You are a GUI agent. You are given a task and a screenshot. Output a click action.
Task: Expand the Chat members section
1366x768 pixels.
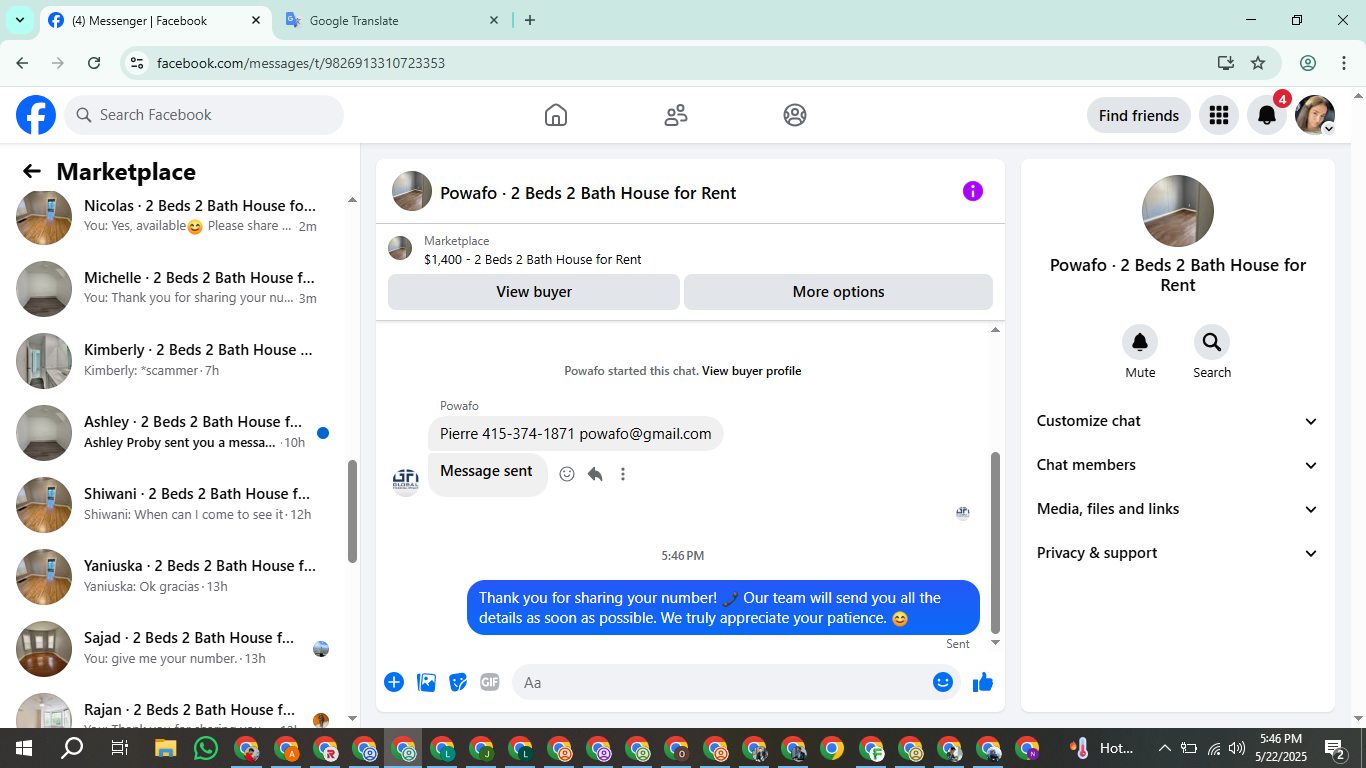tap(1178, 465)
